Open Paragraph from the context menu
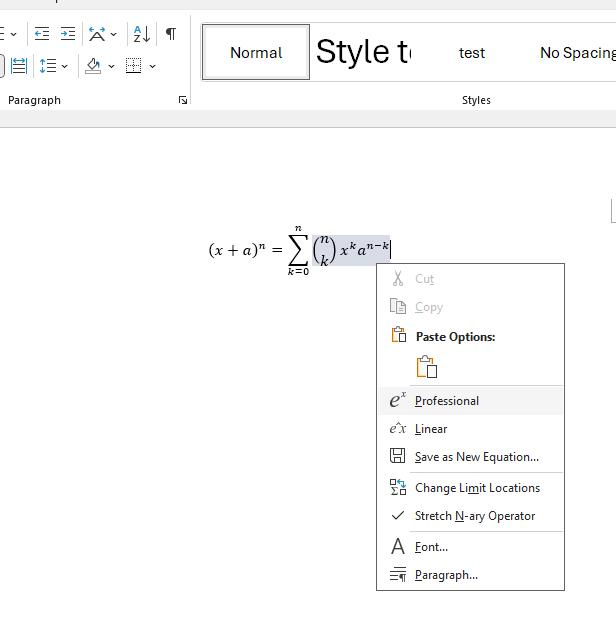 click(x=471, y=575)
